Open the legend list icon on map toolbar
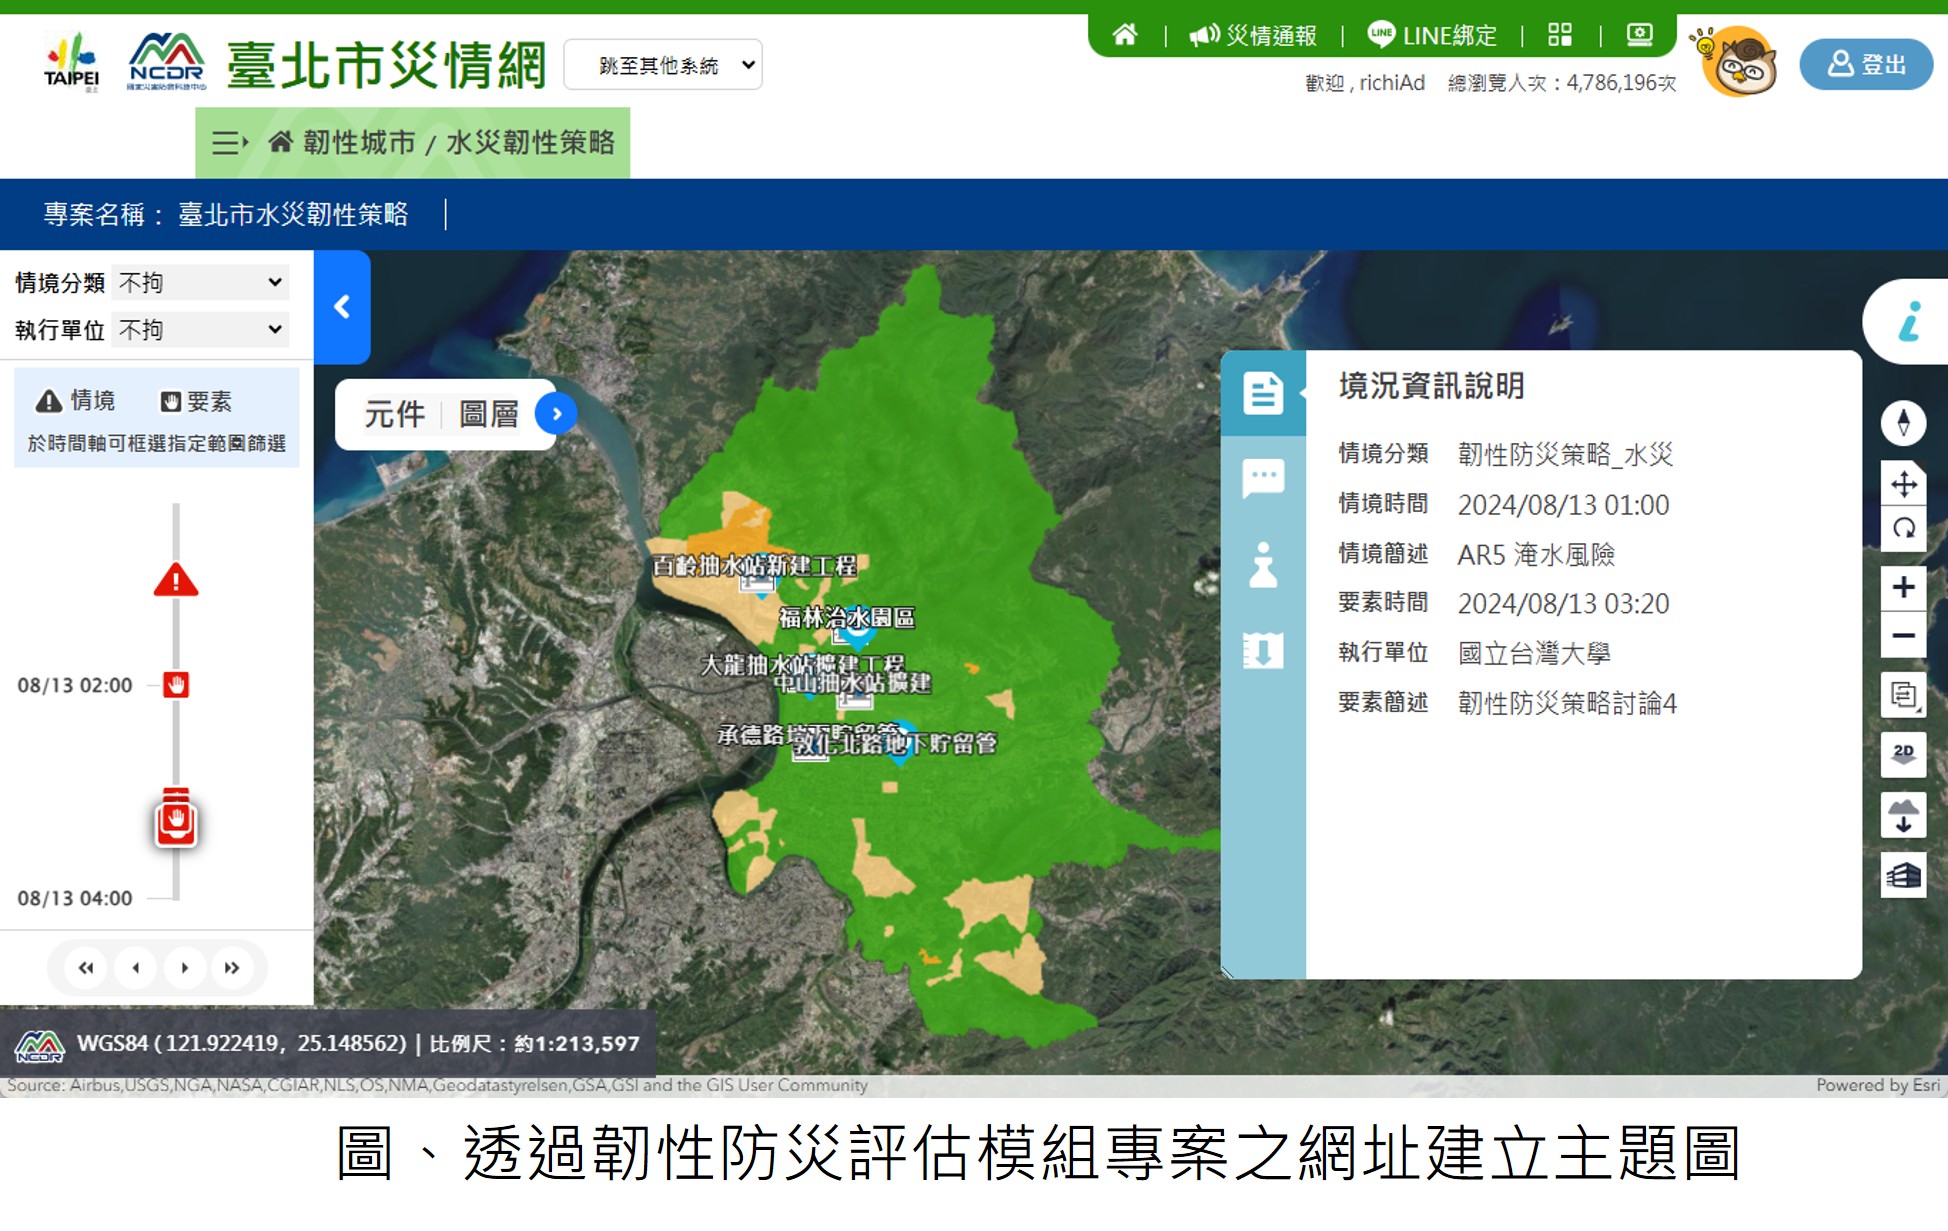The image size is (1948, 1231). (x=1904, y=695)
